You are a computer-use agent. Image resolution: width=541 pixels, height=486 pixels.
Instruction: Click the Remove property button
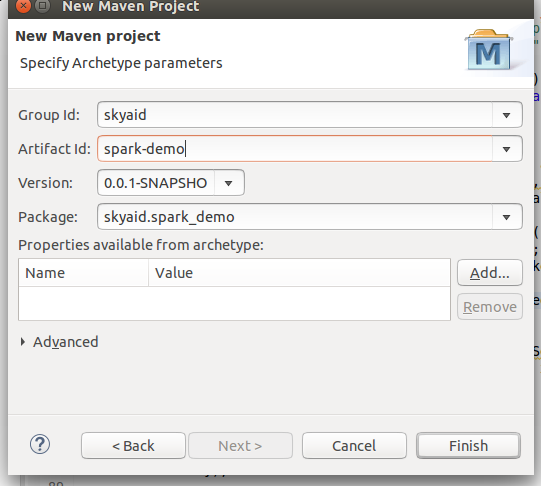click(x=490, y=307)
